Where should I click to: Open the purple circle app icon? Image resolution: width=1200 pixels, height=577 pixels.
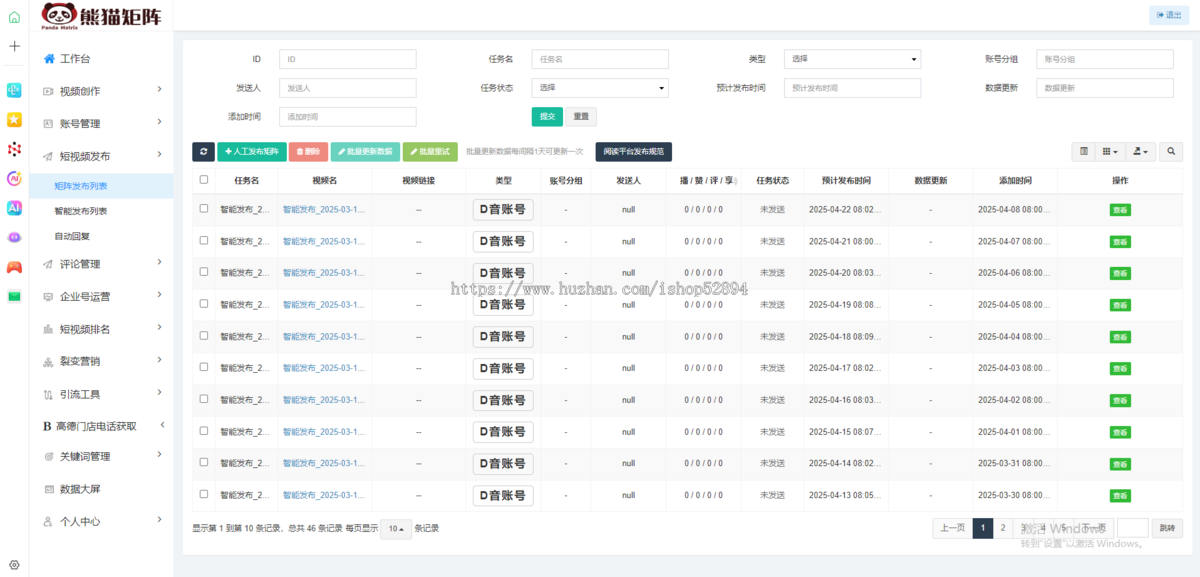14,238
